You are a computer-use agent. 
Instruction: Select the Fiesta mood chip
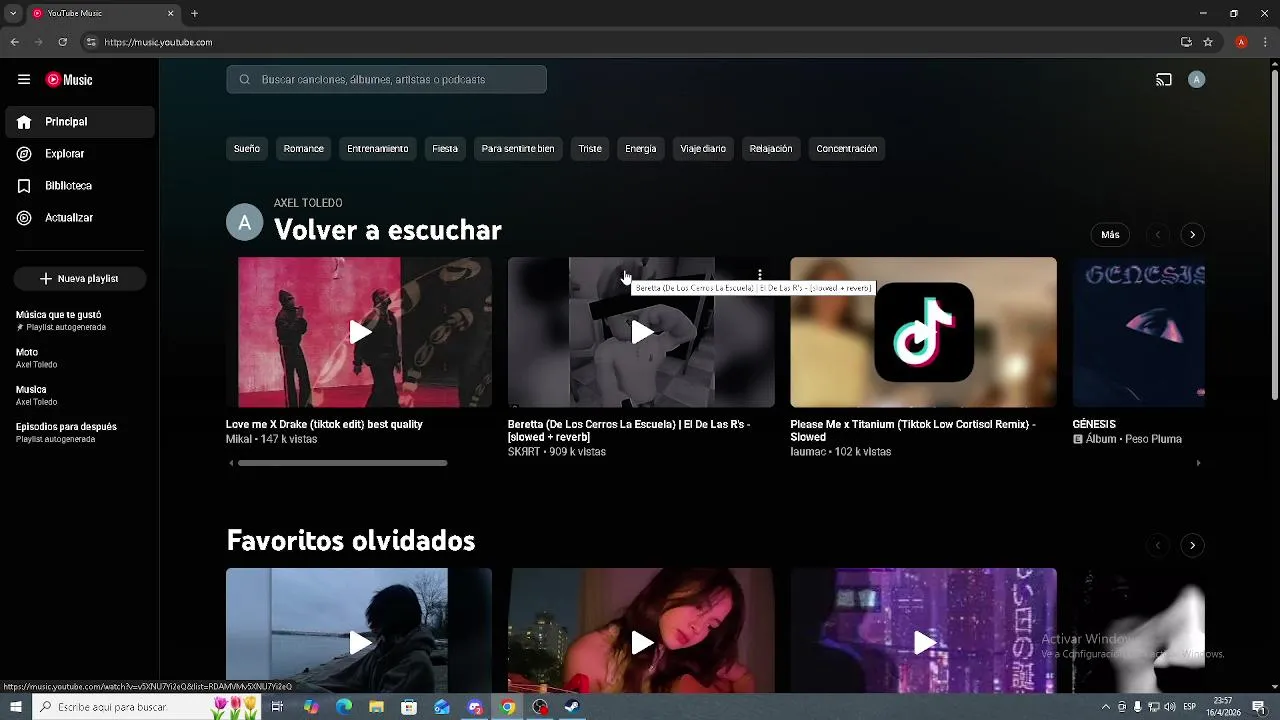tap(445, 149)
